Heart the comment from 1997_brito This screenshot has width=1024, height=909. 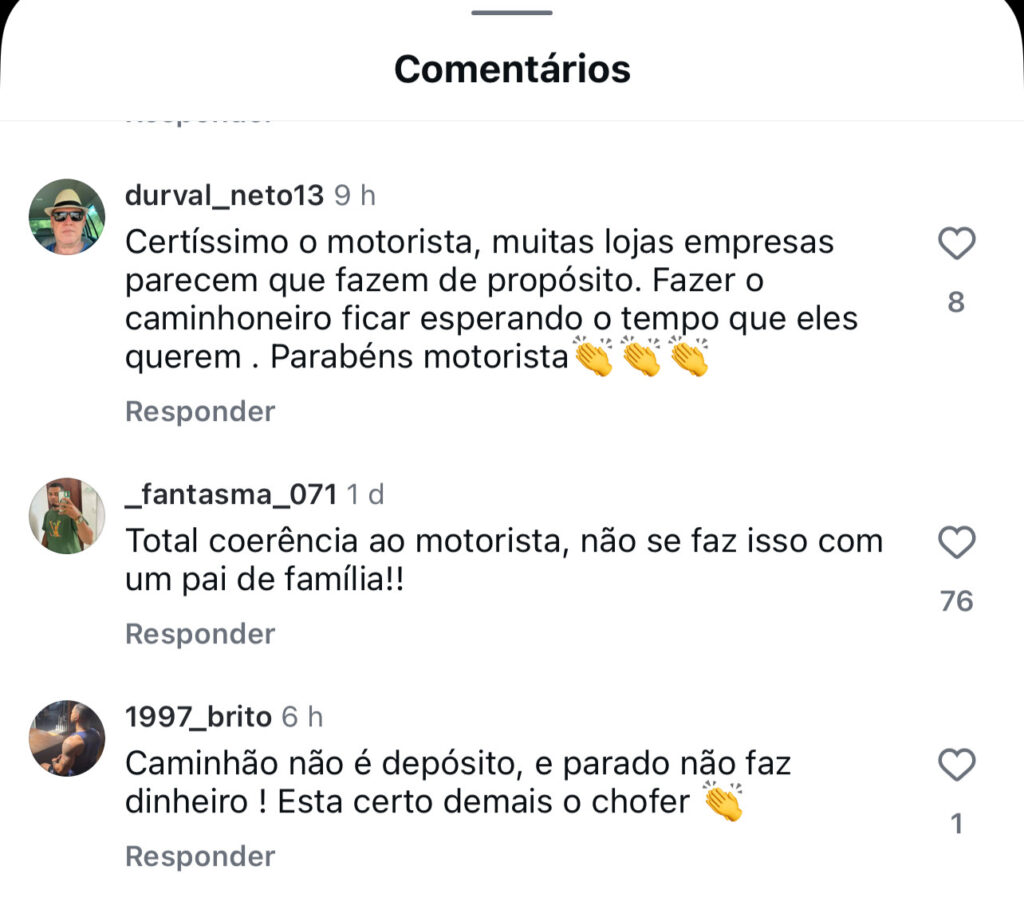point(957,766)
